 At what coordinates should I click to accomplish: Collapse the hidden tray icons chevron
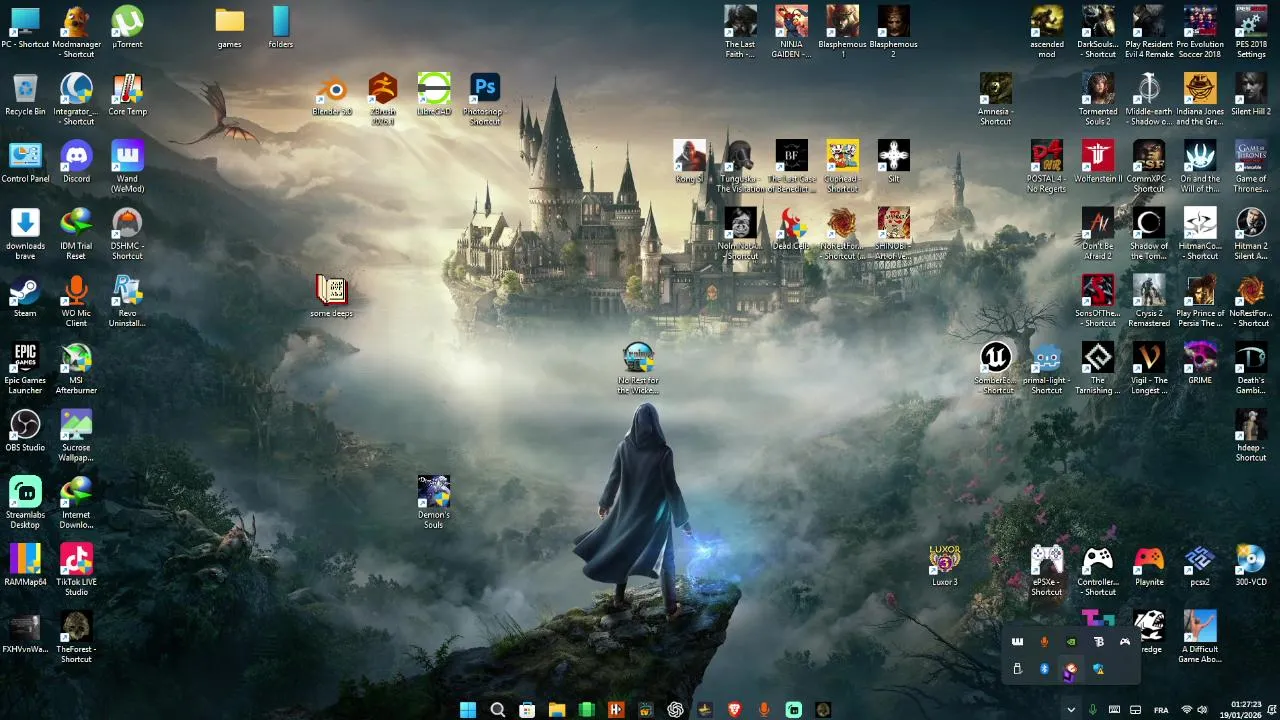click(1071, 710)
